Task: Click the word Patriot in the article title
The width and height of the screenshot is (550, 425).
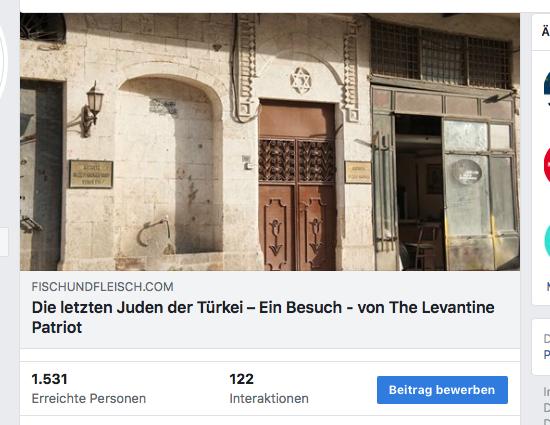Action: pyautogui.click(x=57, y=327)
